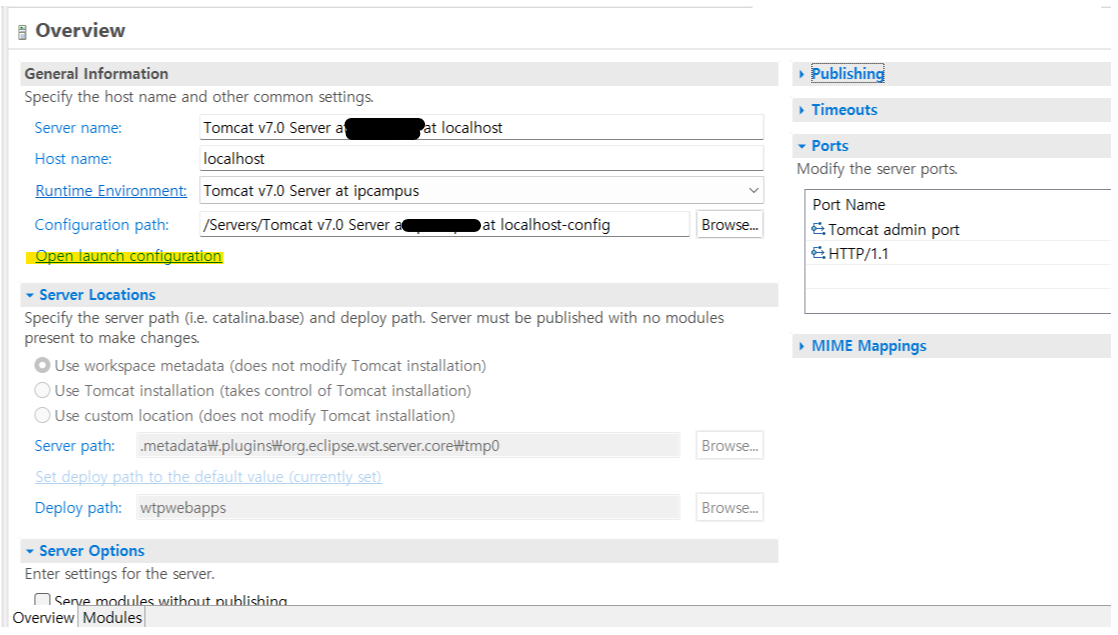Click the Port Name column header
Viewport: 1118px width, 635px height.
pos(848,205)
